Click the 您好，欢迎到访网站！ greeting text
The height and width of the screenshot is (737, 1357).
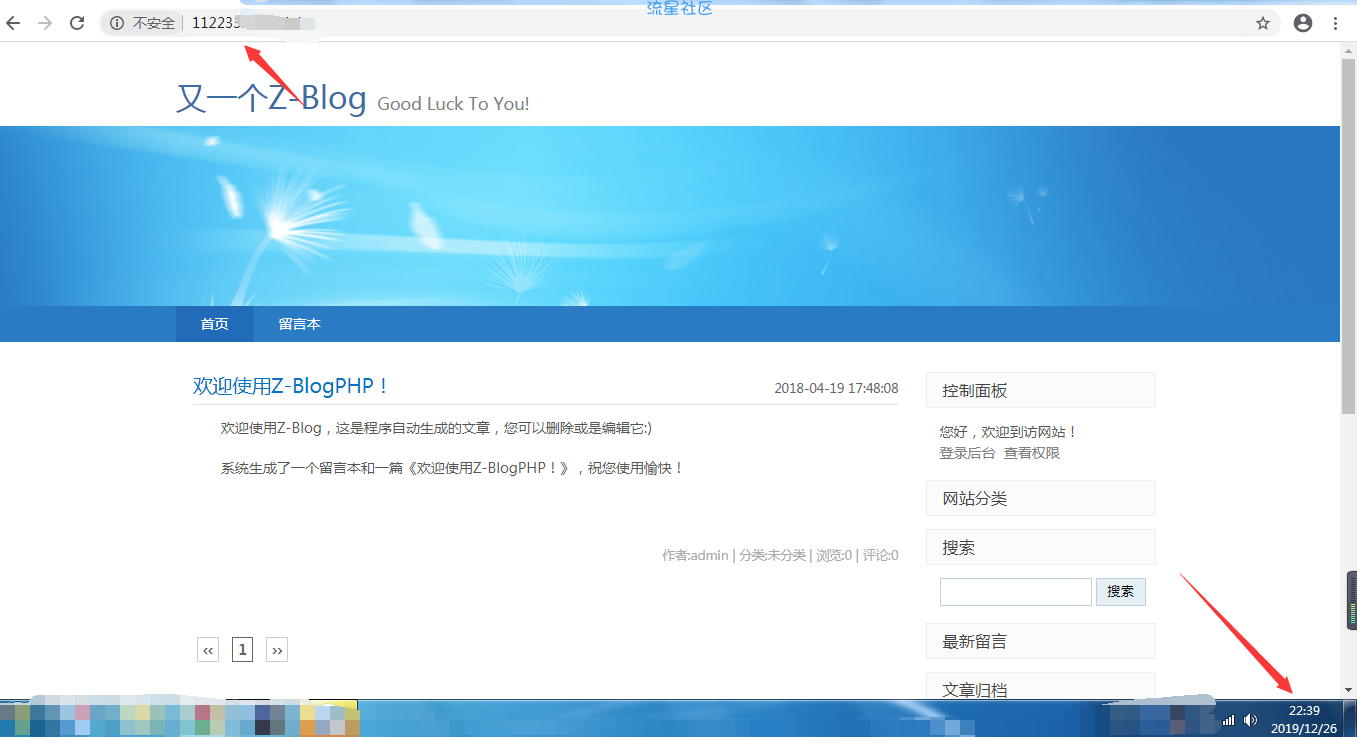click(1008, 432)
